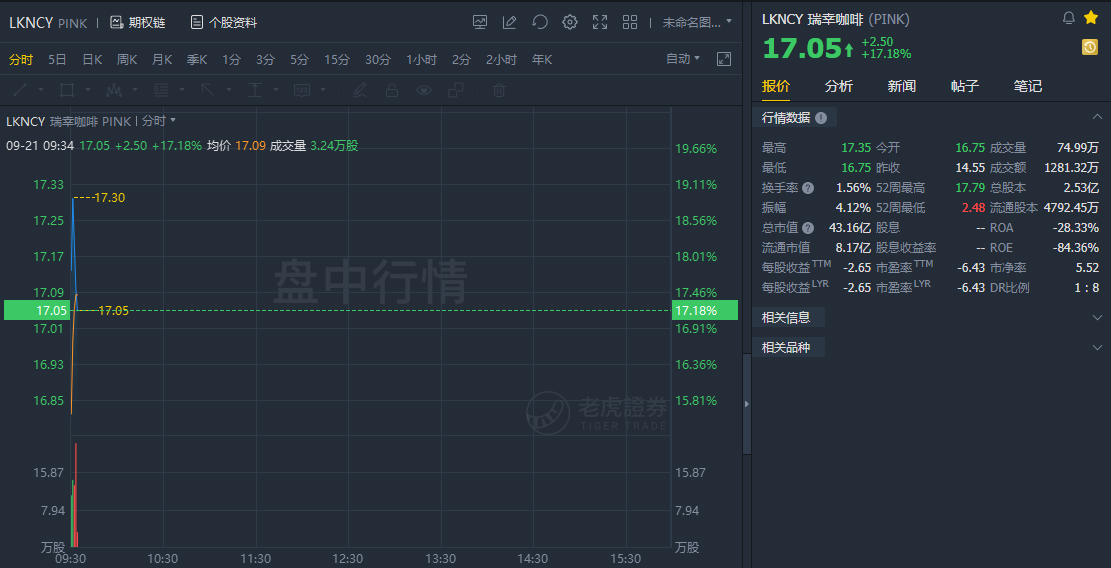The image size is (1111, 568).
Task: Click the pop-out chart window icon
Action: tap(723, 59)
